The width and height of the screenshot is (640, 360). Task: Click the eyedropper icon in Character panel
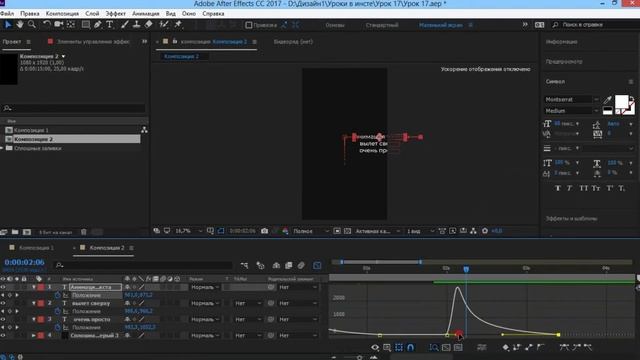click(x=608, y=100)
